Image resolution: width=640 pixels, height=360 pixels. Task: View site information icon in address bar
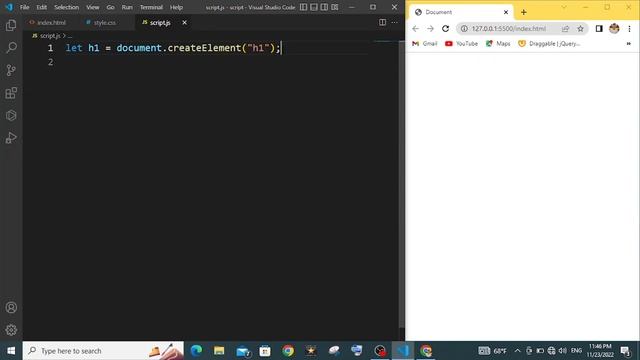(464, 29)
